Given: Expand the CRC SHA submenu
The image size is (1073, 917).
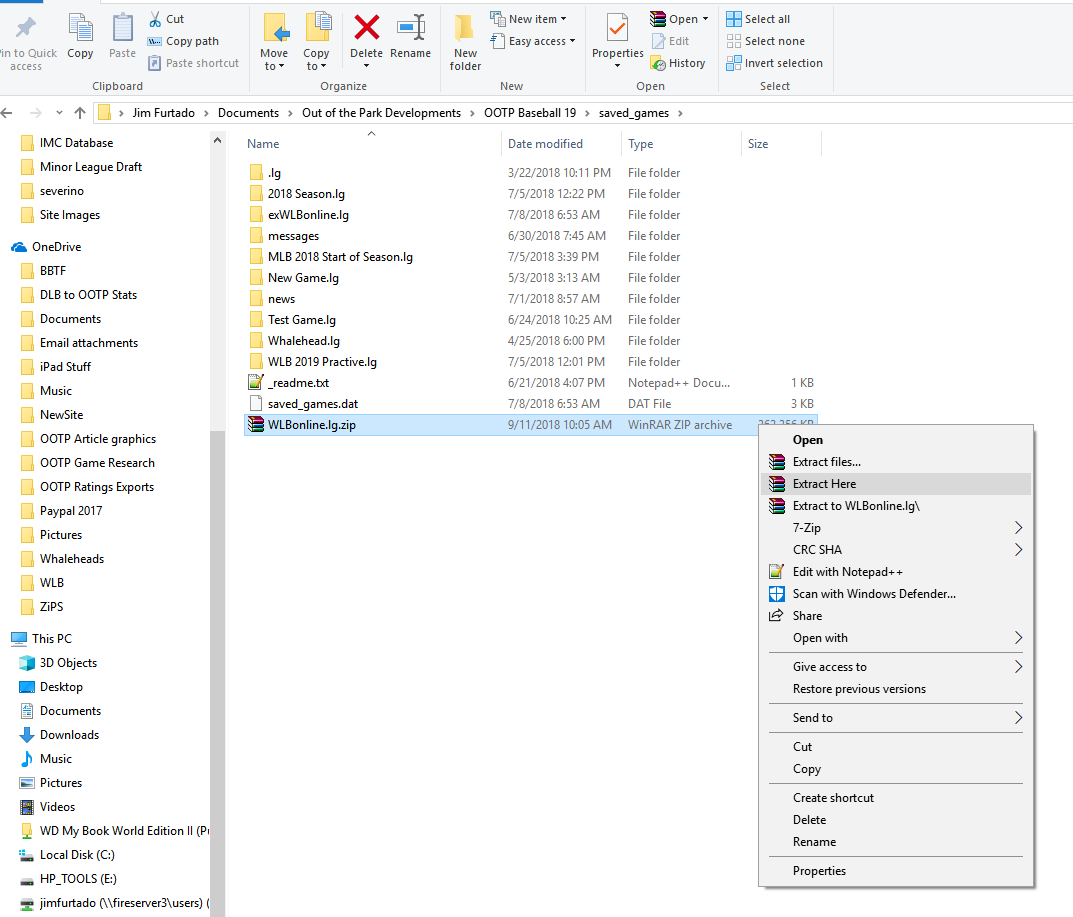Looking at the screenshot, I should [x=896, y=550].
